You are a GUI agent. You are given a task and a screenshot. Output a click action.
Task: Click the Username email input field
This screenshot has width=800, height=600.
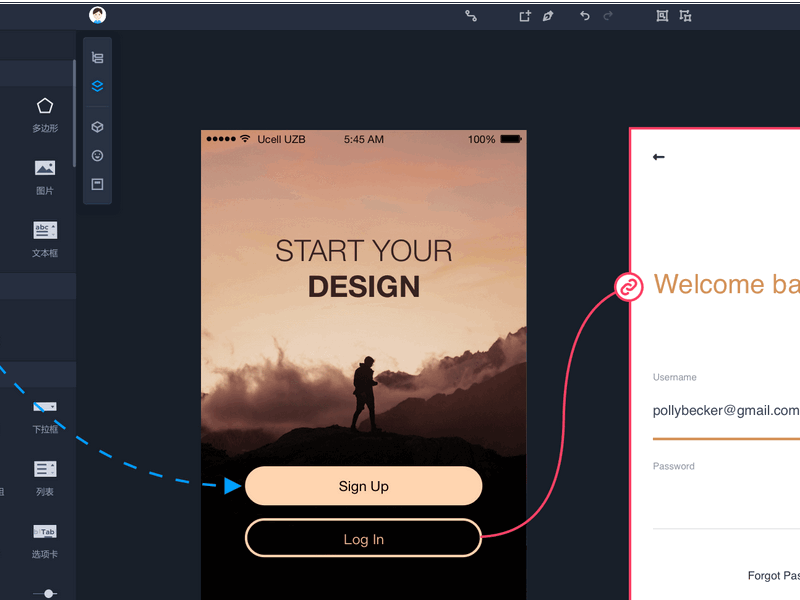tap(726, 411)
